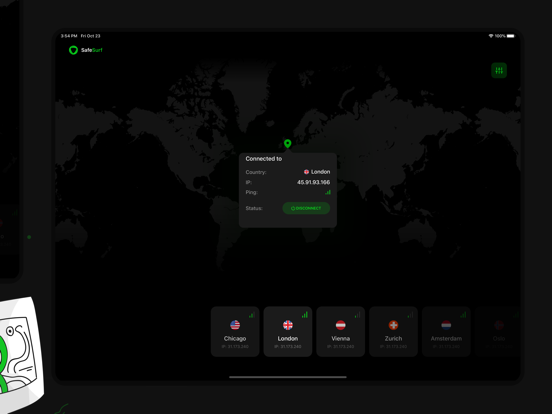The width and height of the screenshot is (552, 414).
Task: Click the green London map pin
Action: pyautogui.click(x=288, y=144)
